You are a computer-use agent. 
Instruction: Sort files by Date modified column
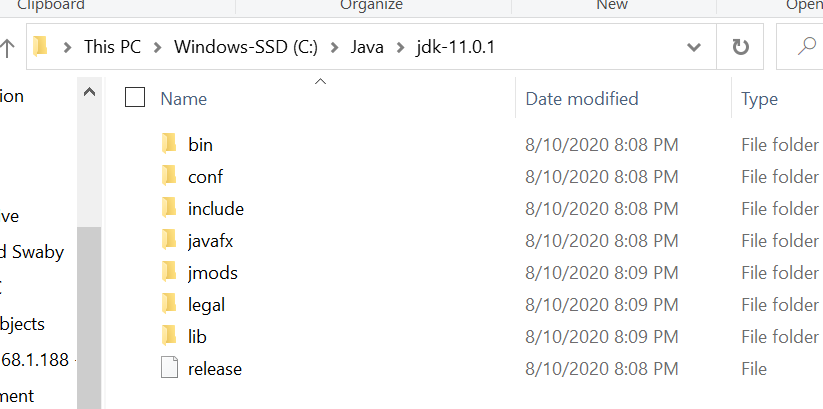point(582,98)
